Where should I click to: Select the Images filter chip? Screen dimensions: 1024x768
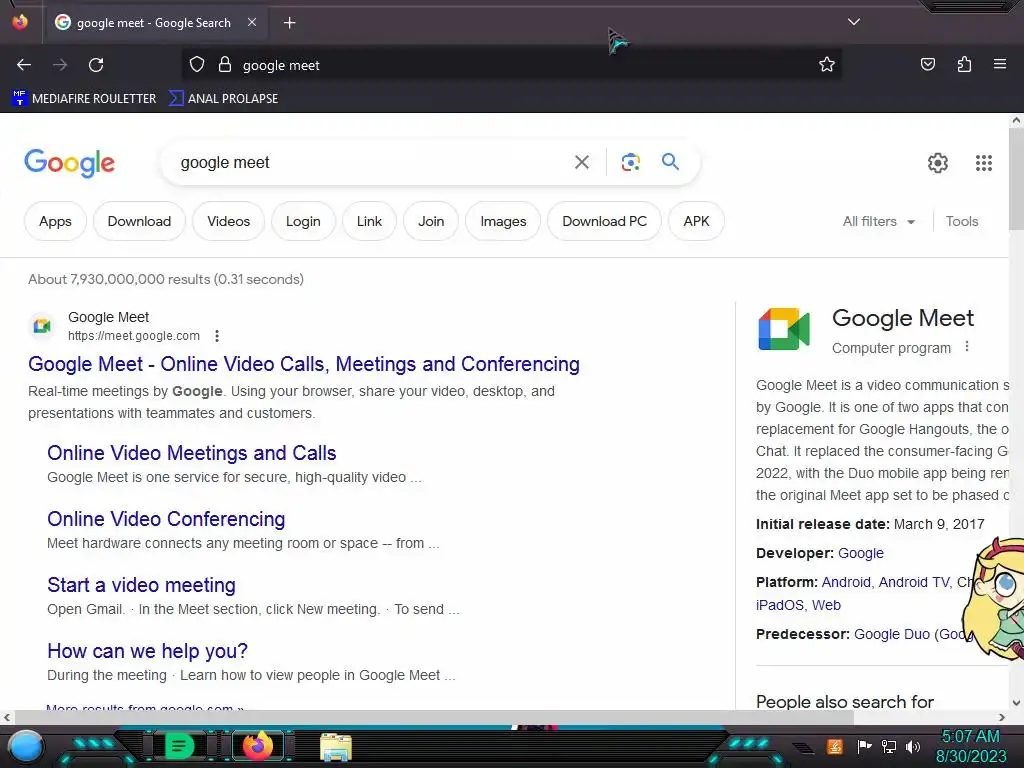point(503,221)
